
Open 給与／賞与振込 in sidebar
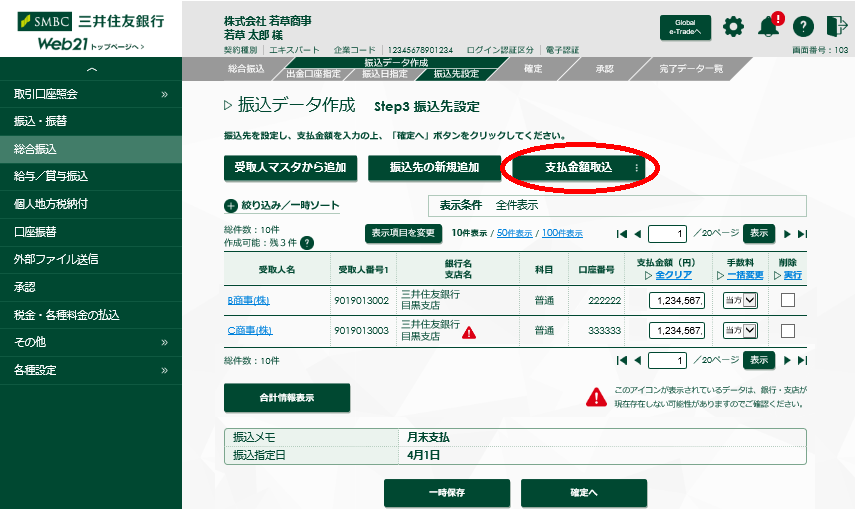(91, 176)
